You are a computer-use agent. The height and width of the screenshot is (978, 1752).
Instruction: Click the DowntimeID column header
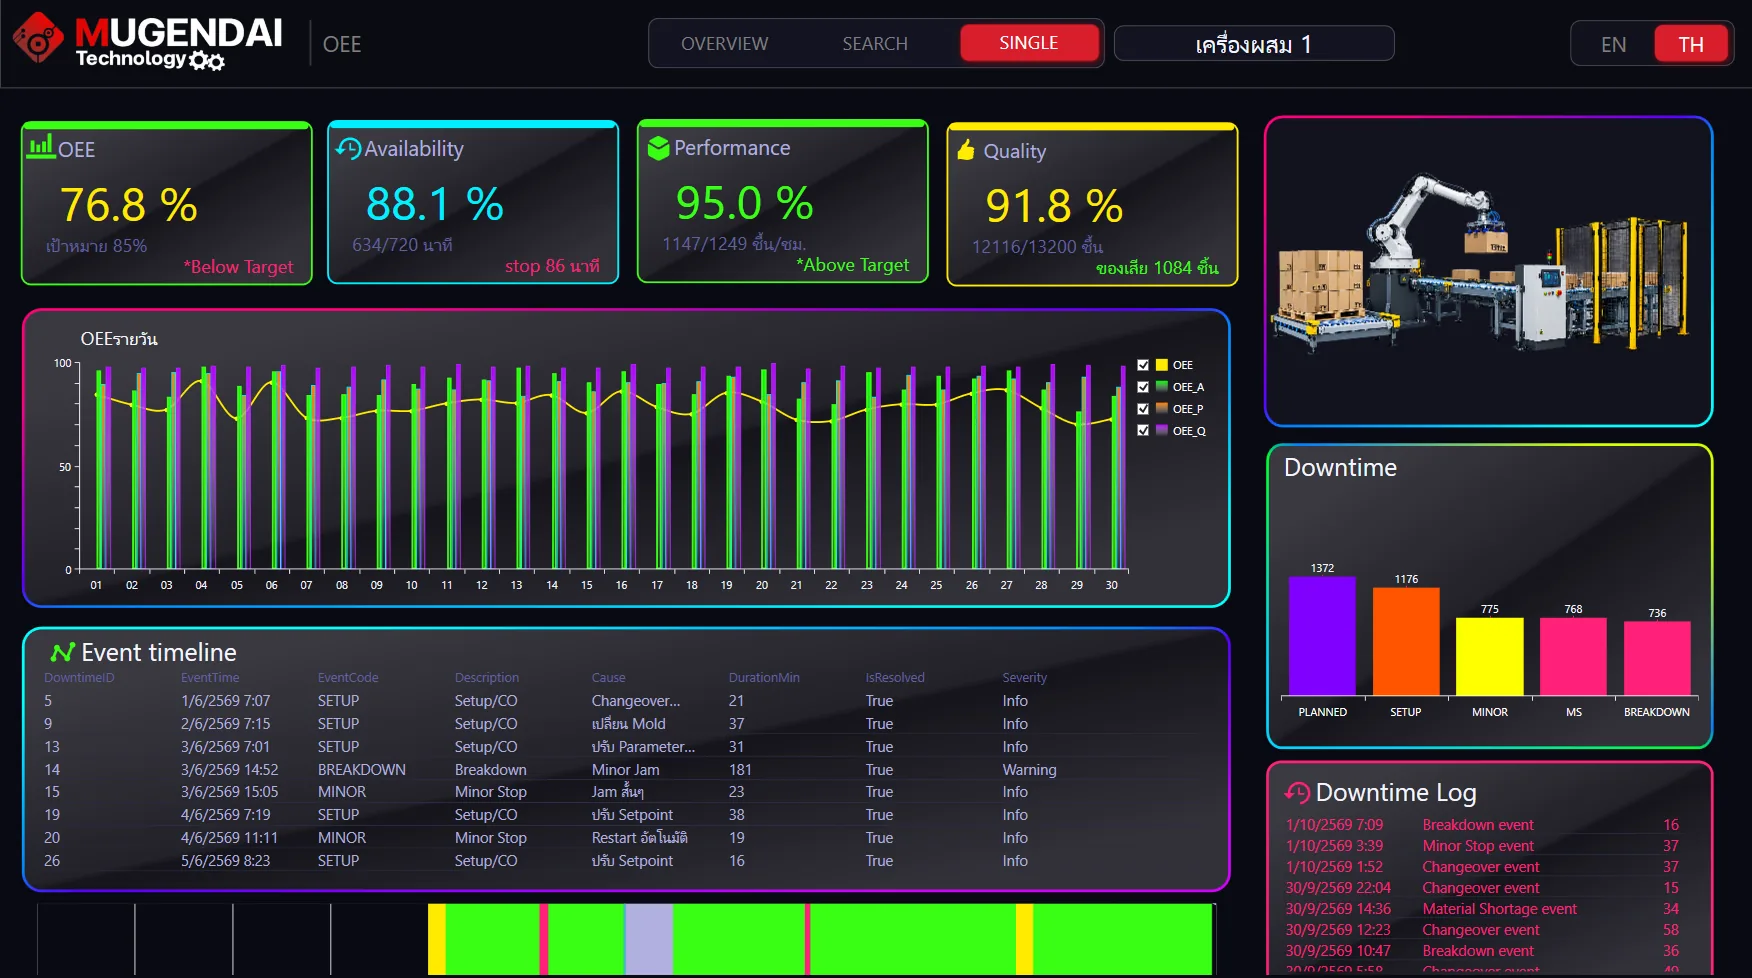click(79, 678)
